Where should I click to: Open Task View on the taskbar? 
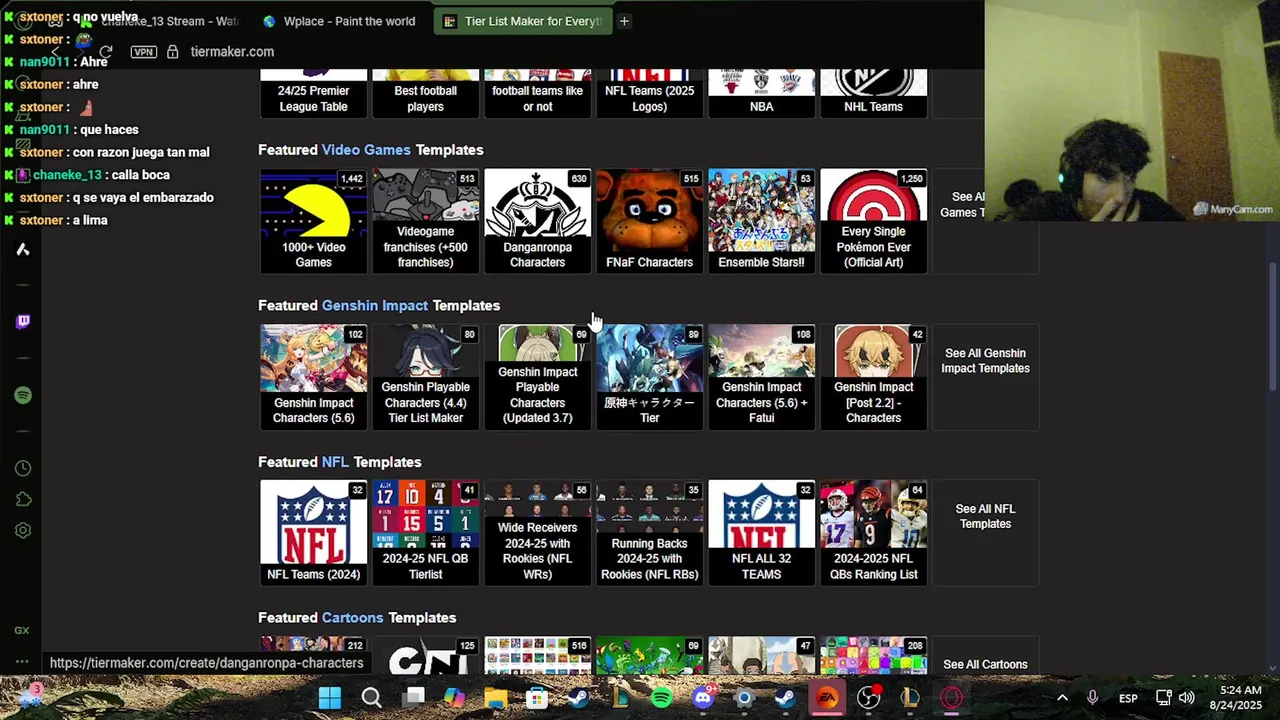413,698
